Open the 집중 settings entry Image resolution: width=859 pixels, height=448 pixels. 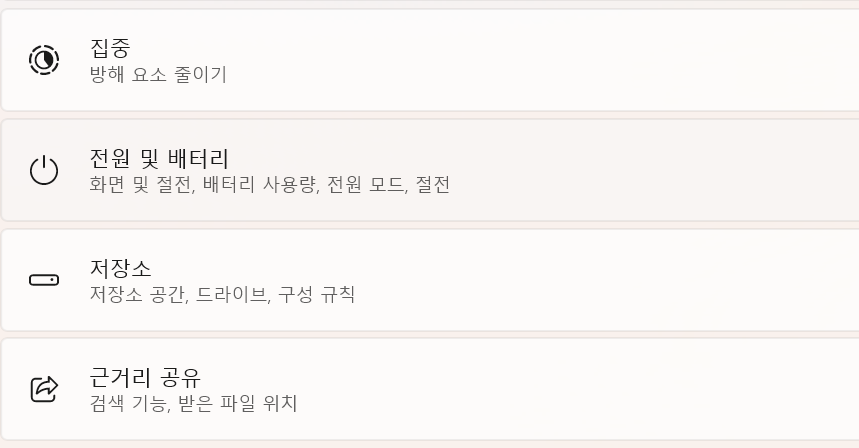(430, 60)
